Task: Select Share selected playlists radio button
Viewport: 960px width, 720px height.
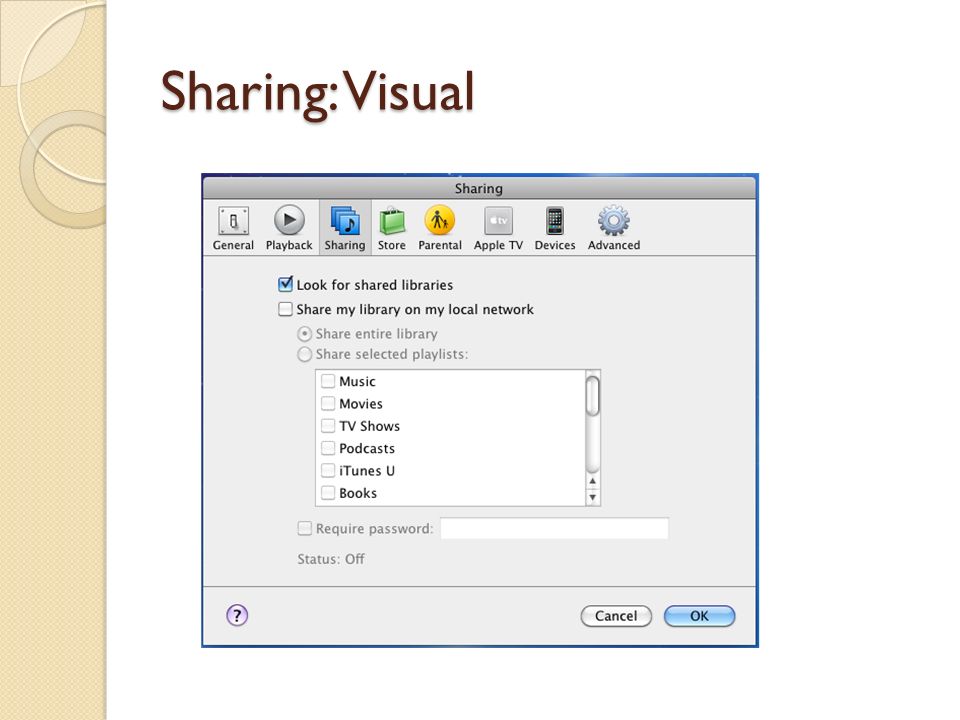Action: (x=304, y=354)
